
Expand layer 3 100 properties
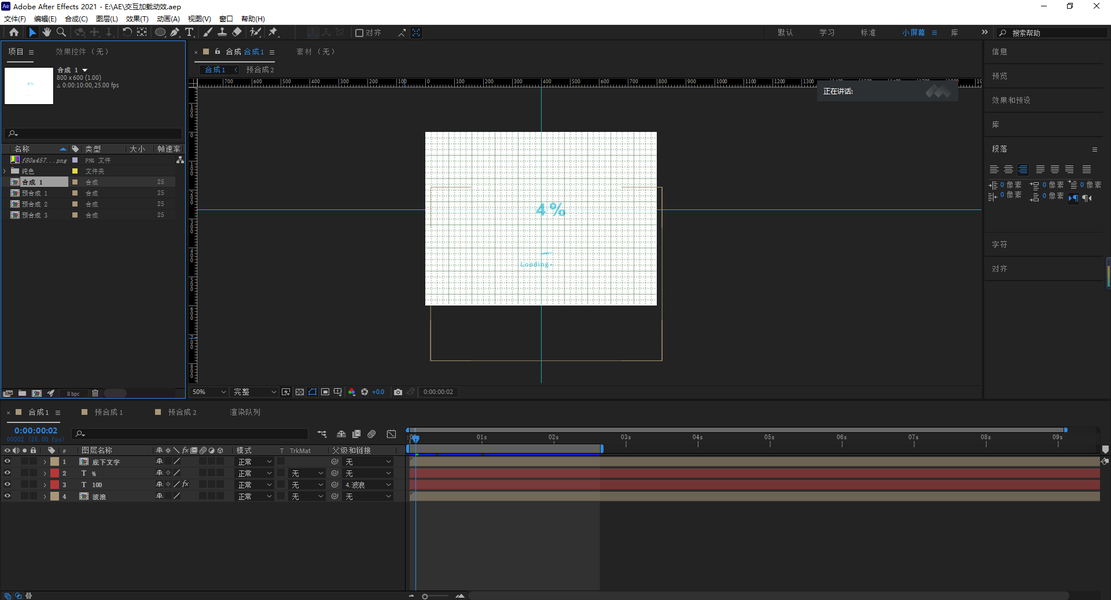45,485
